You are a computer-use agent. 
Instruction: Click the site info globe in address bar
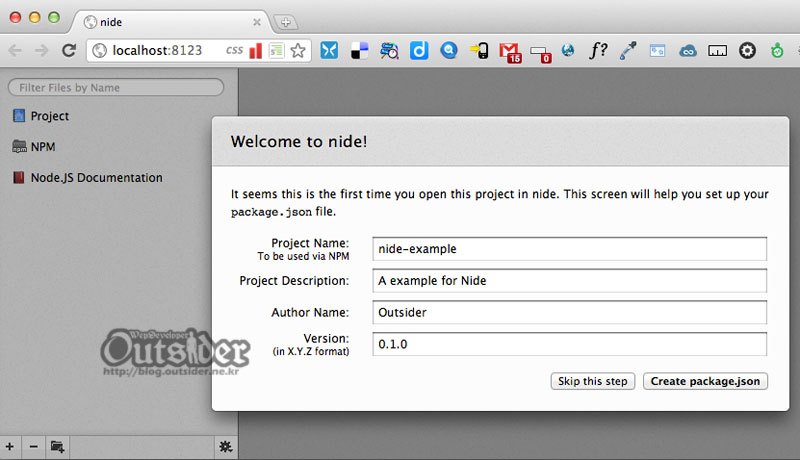99,50
